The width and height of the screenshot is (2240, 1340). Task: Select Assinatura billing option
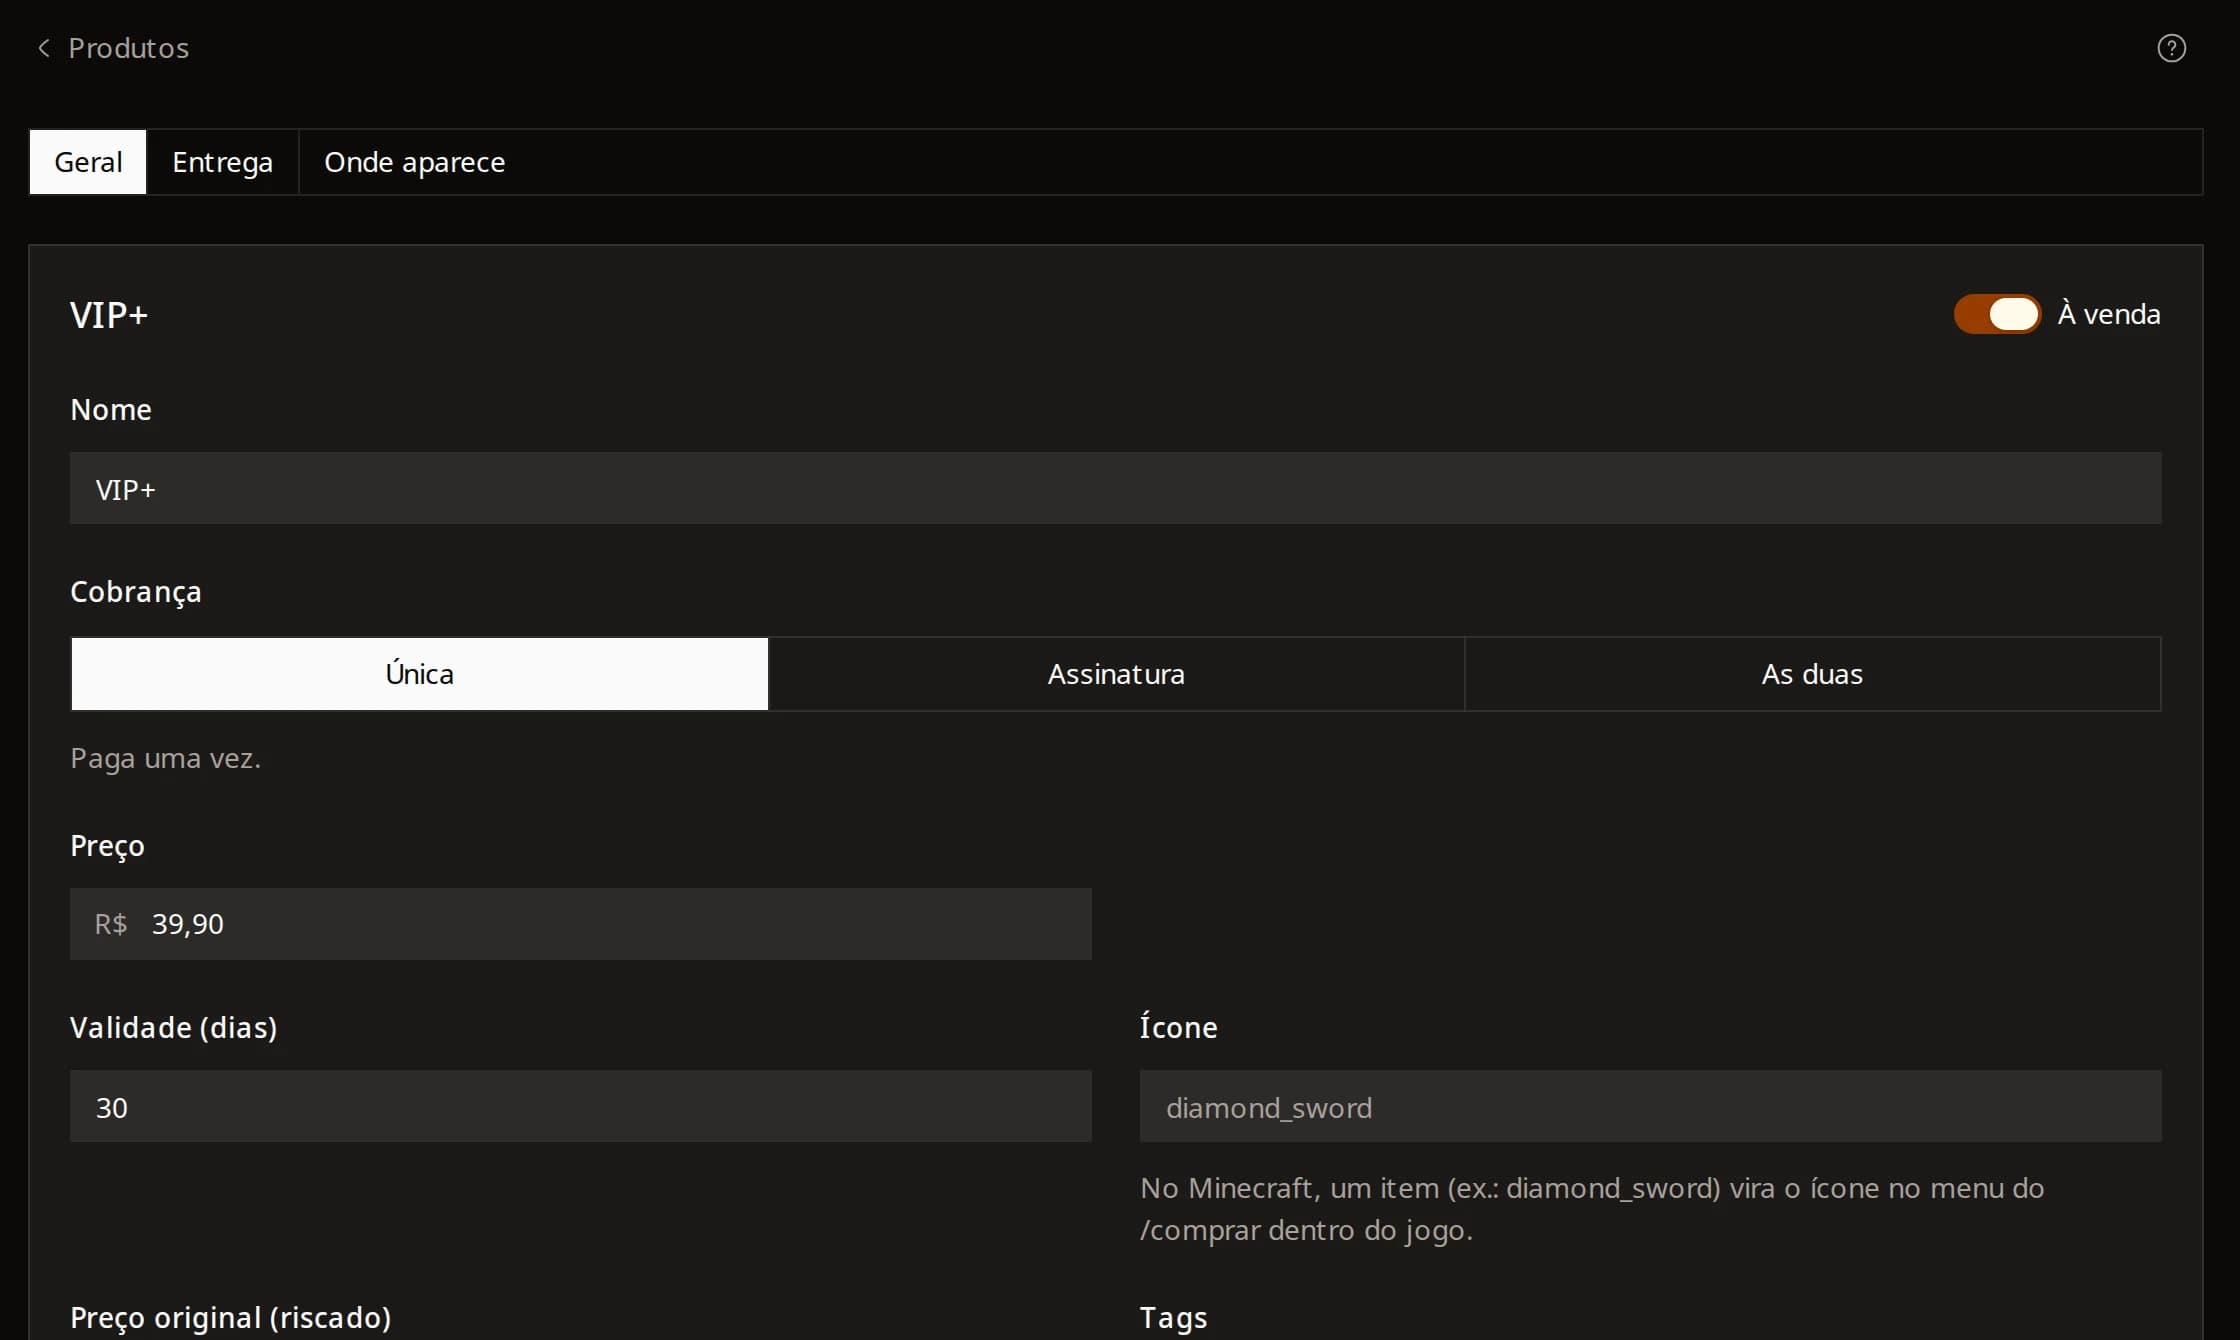click(1116, 674)
